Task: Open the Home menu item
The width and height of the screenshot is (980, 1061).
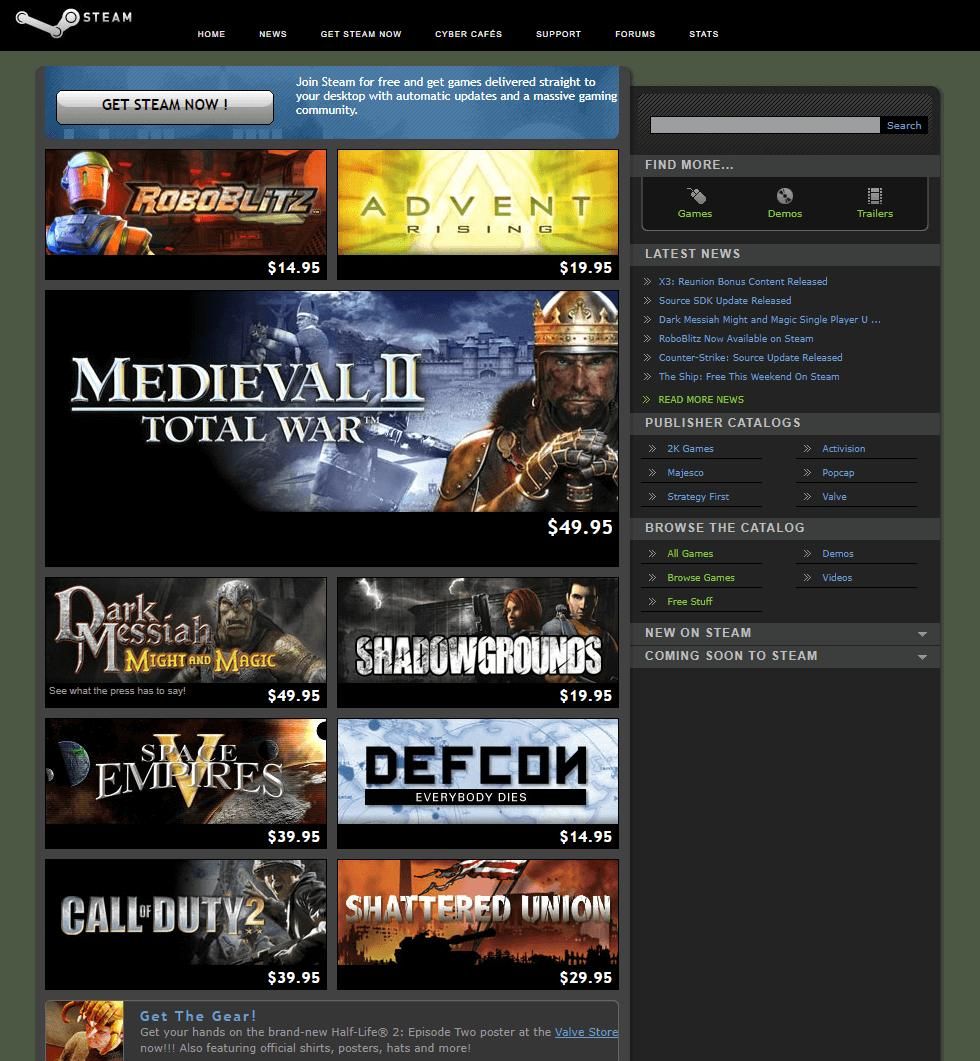Action: pos(211,34)
